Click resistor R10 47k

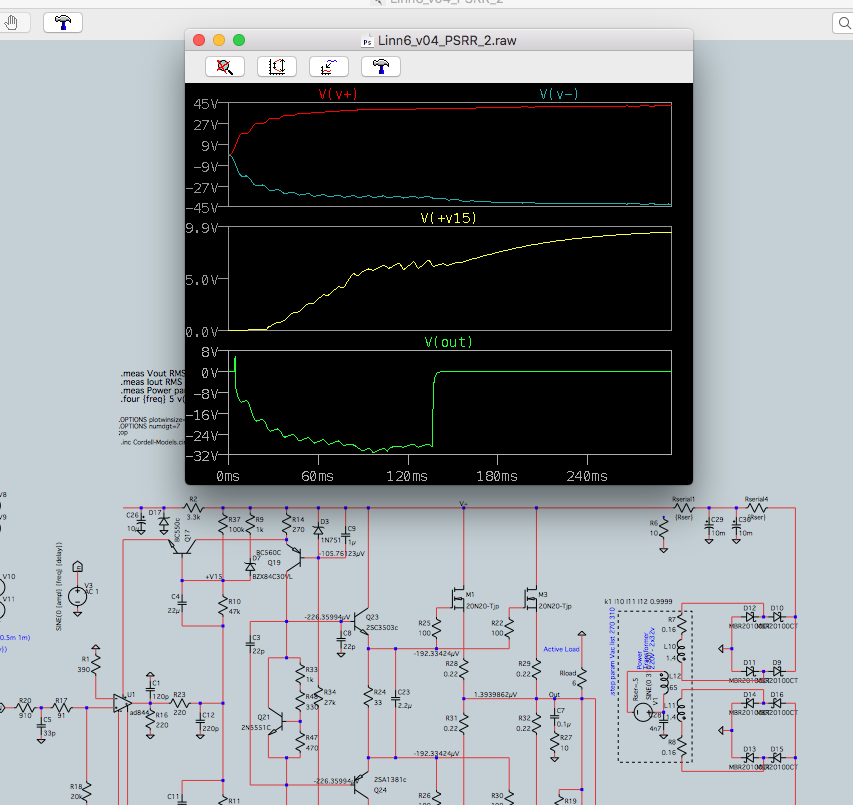click(x=223, y=606)
